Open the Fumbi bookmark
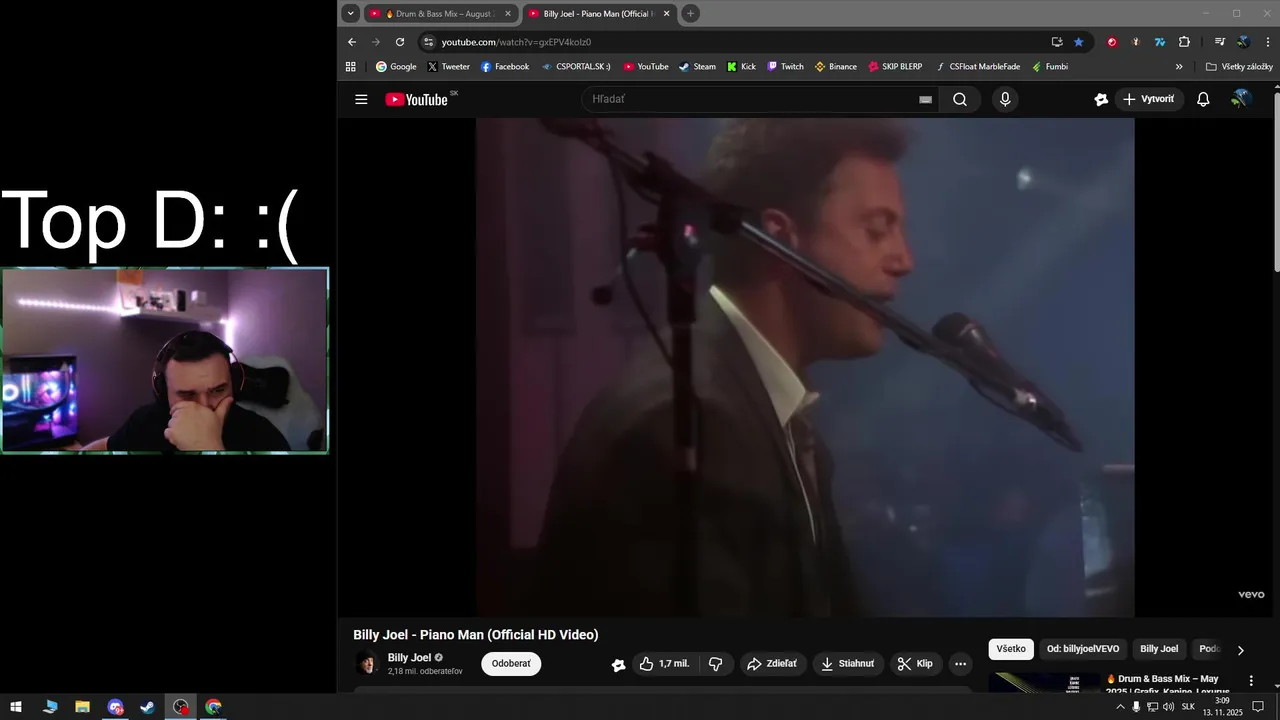 [x=1050, y=67]
